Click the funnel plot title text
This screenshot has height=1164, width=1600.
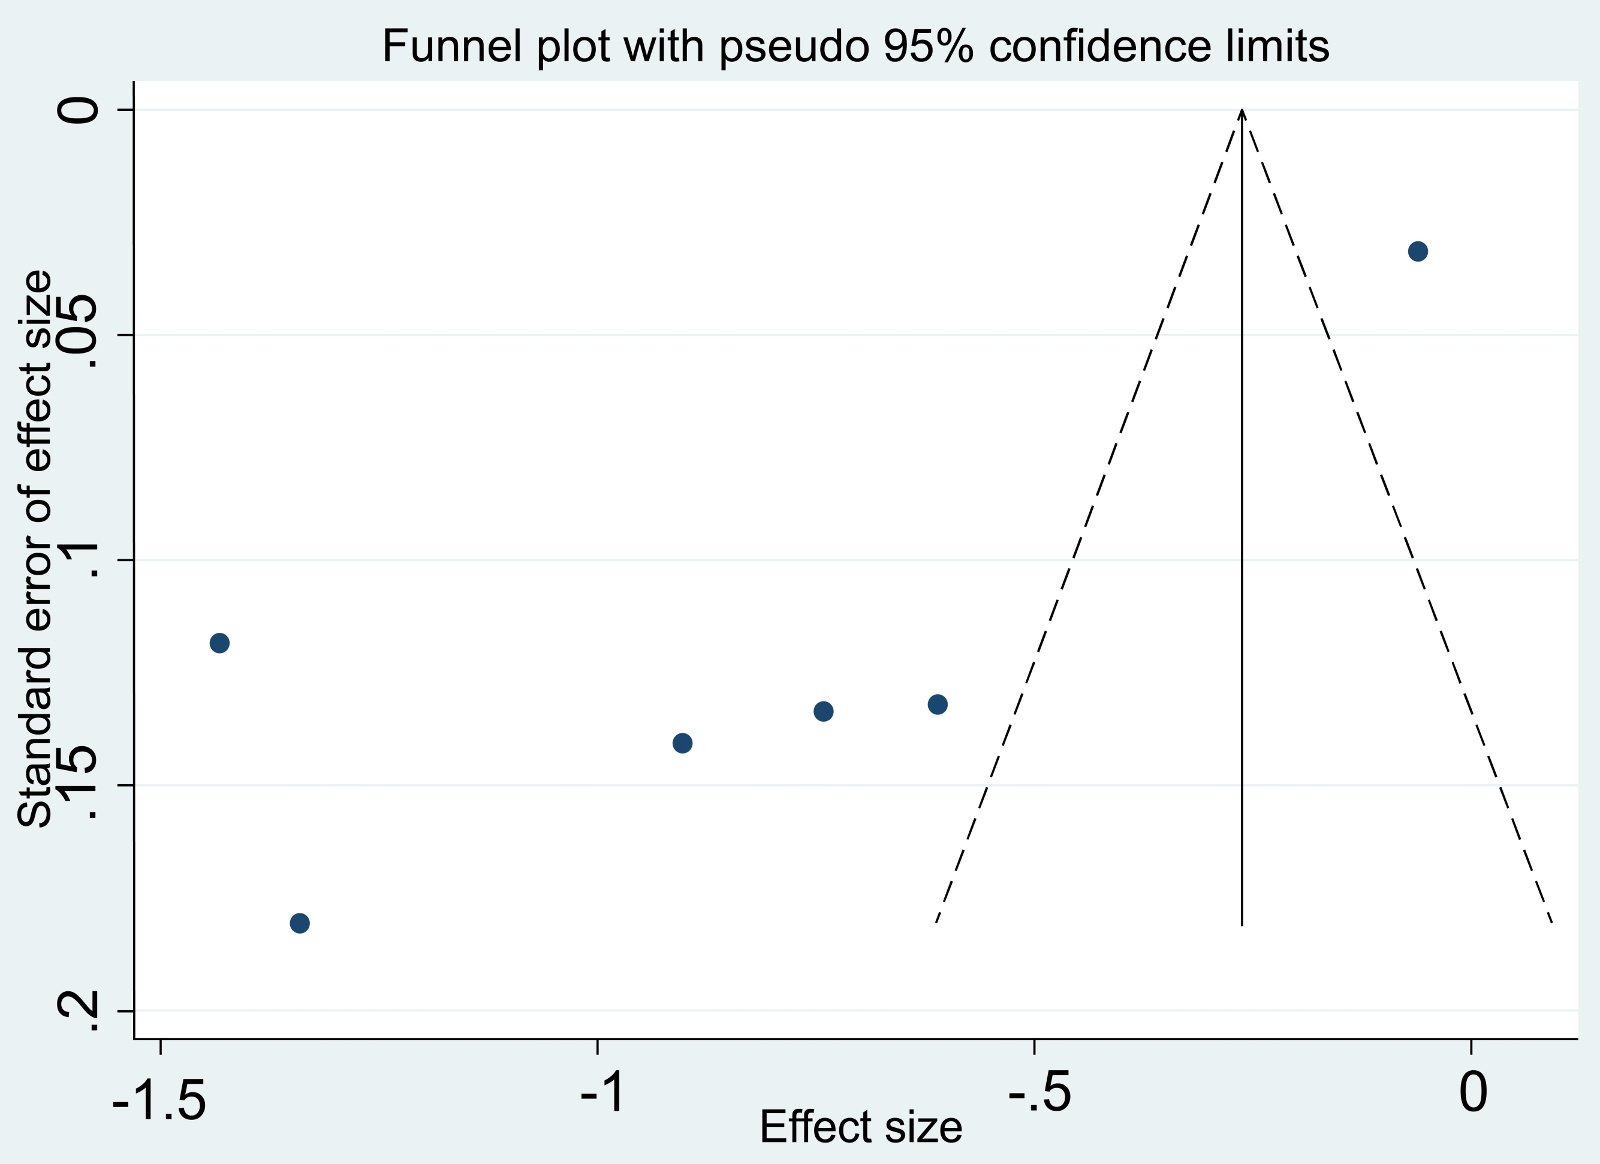(855, 46)
